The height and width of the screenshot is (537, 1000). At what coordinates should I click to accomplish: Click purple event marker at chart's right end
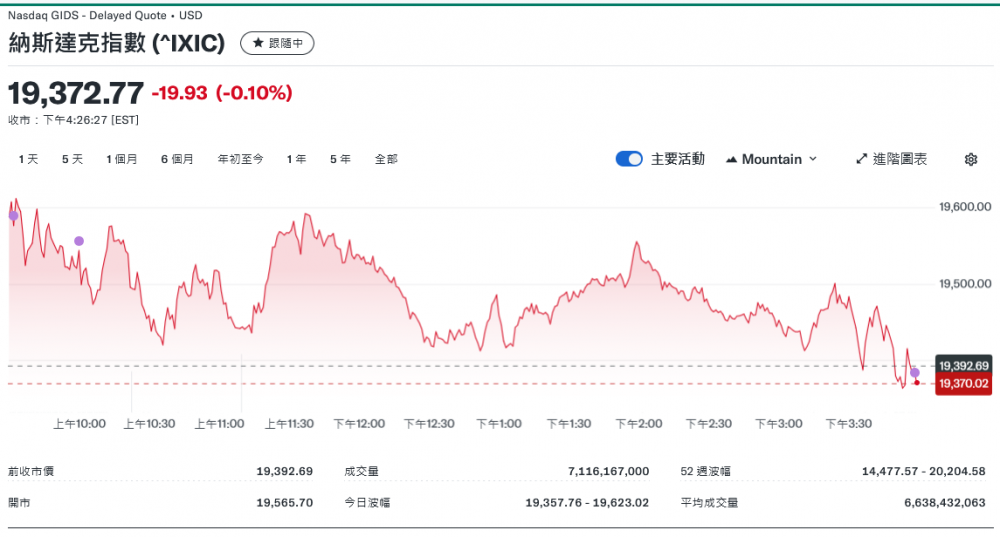pos(915,372)
